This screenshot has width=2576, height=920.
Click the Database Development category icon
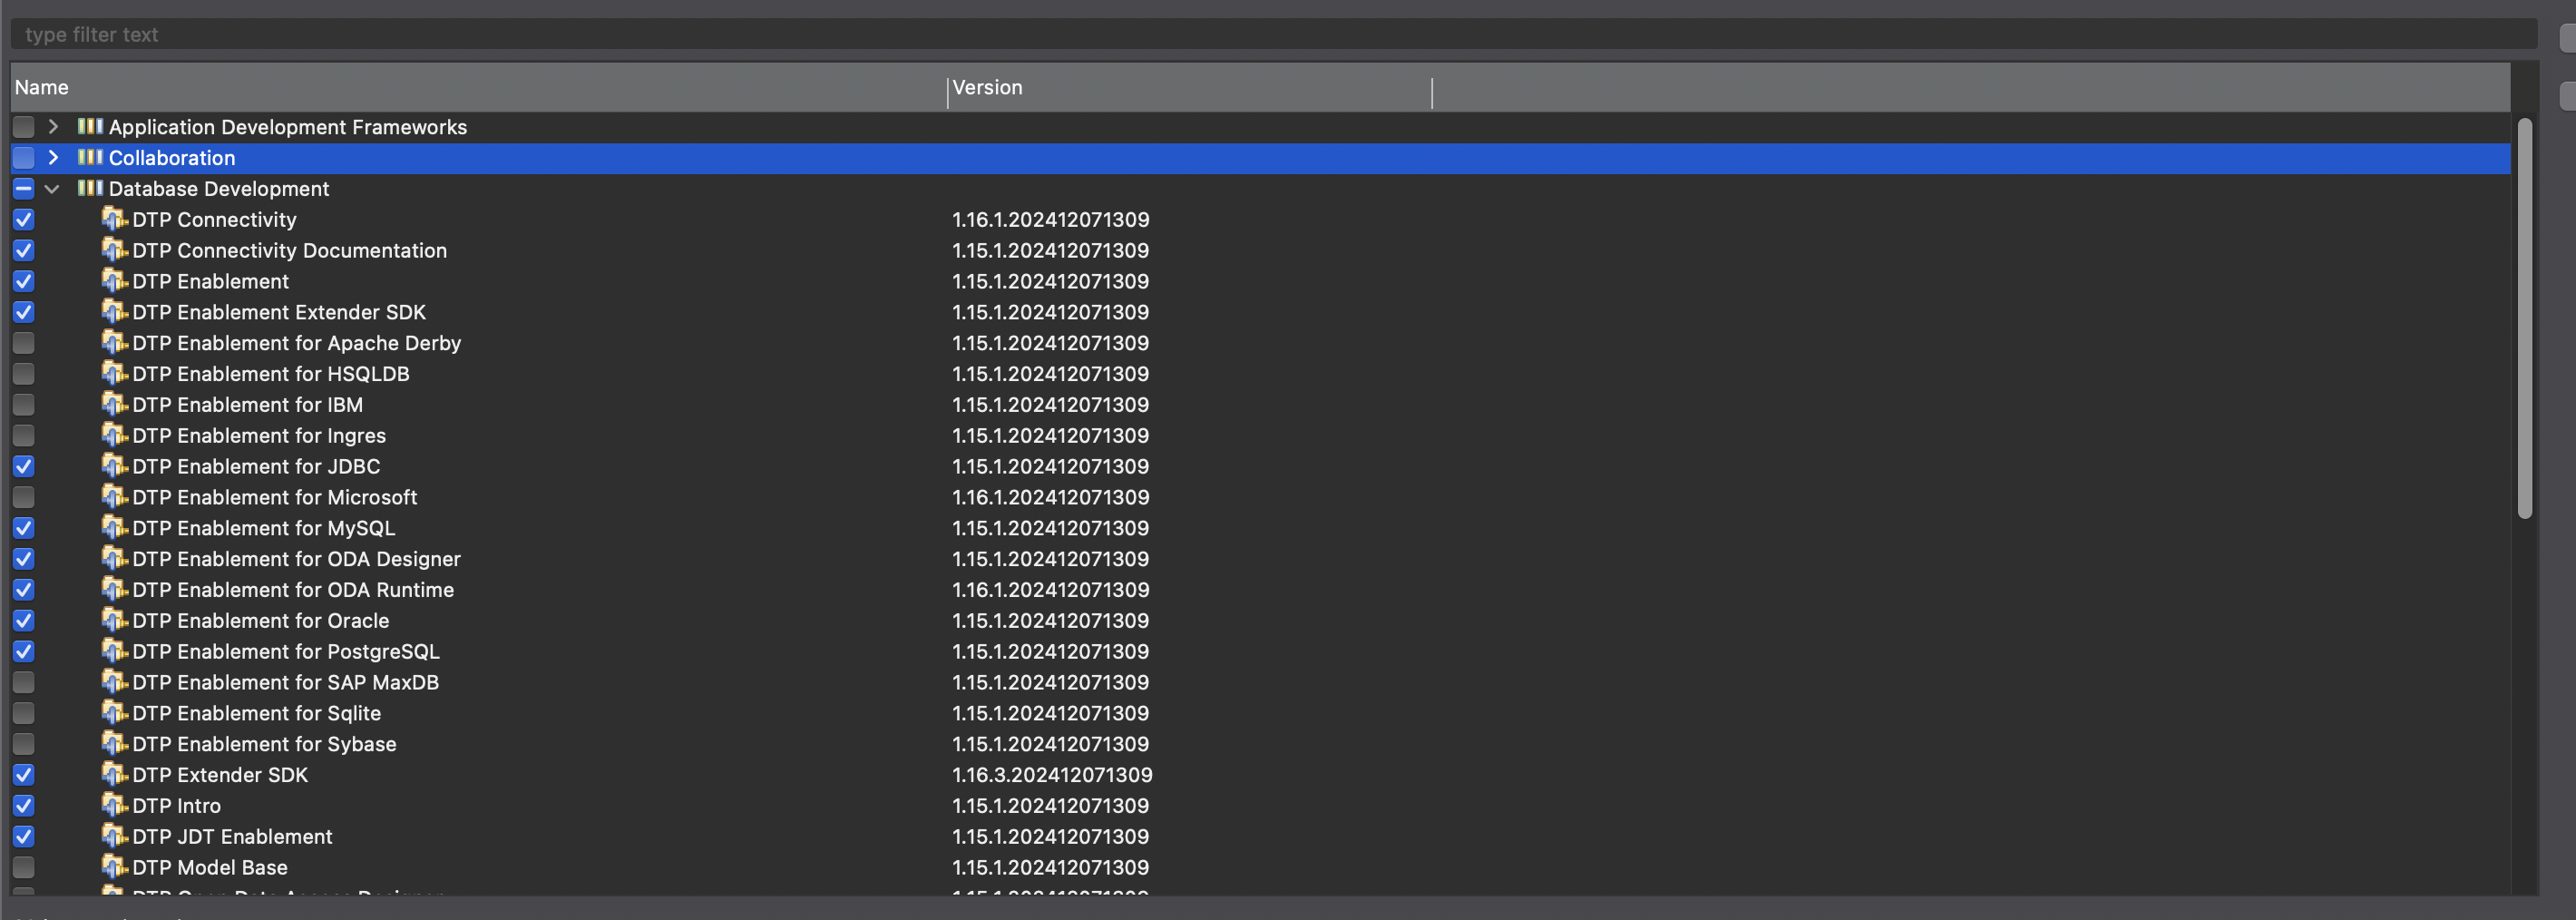pyautogui.click(x=90, y=189)
